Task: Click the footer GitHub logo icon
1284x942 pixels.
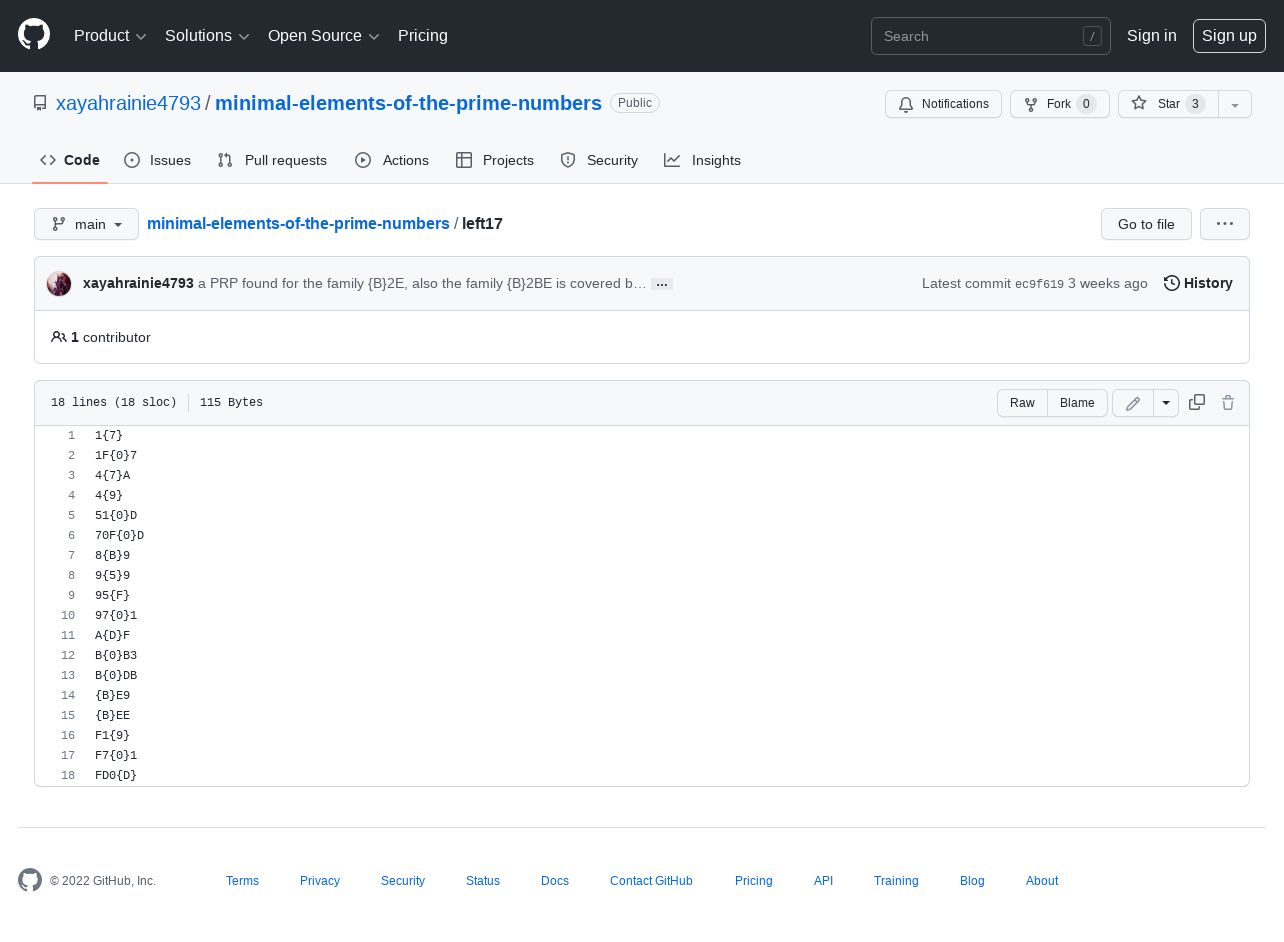Action: point(30,880)
